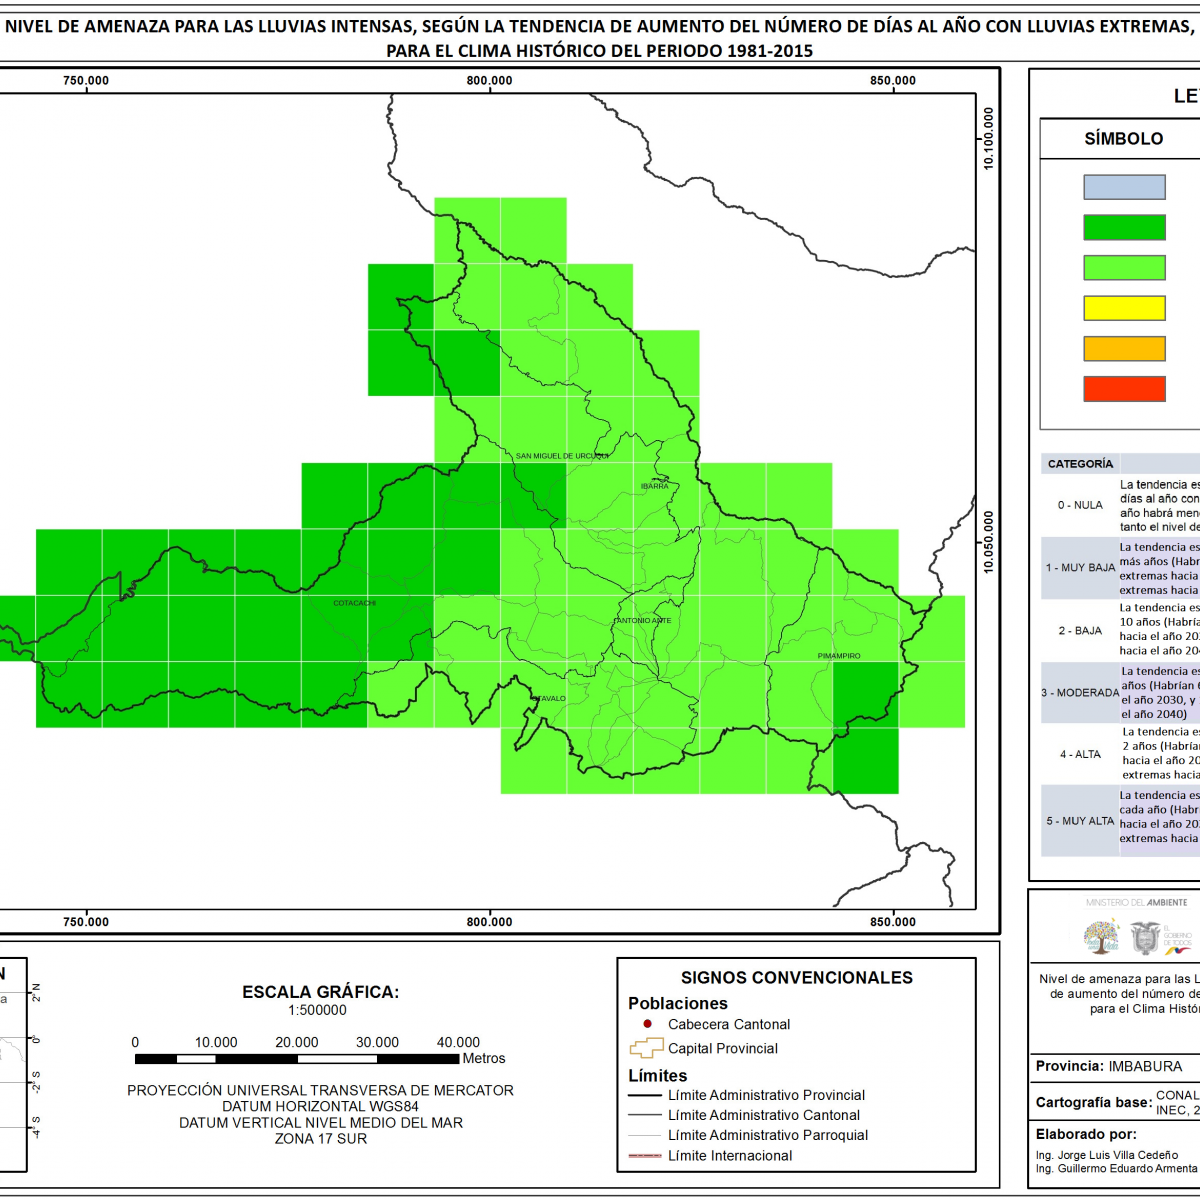The width and height of the screenshot is (1200, 1200).
Task: Select the dark green legend swatch
Action: point(1124,227)
